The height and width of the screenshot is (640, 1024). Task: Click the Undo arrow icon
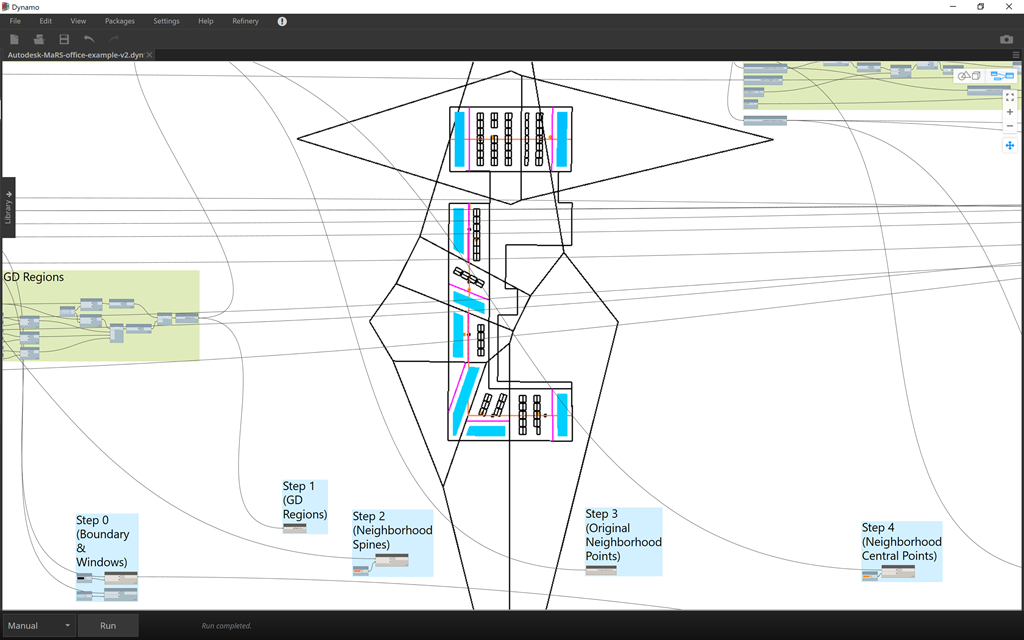point(89,39)
